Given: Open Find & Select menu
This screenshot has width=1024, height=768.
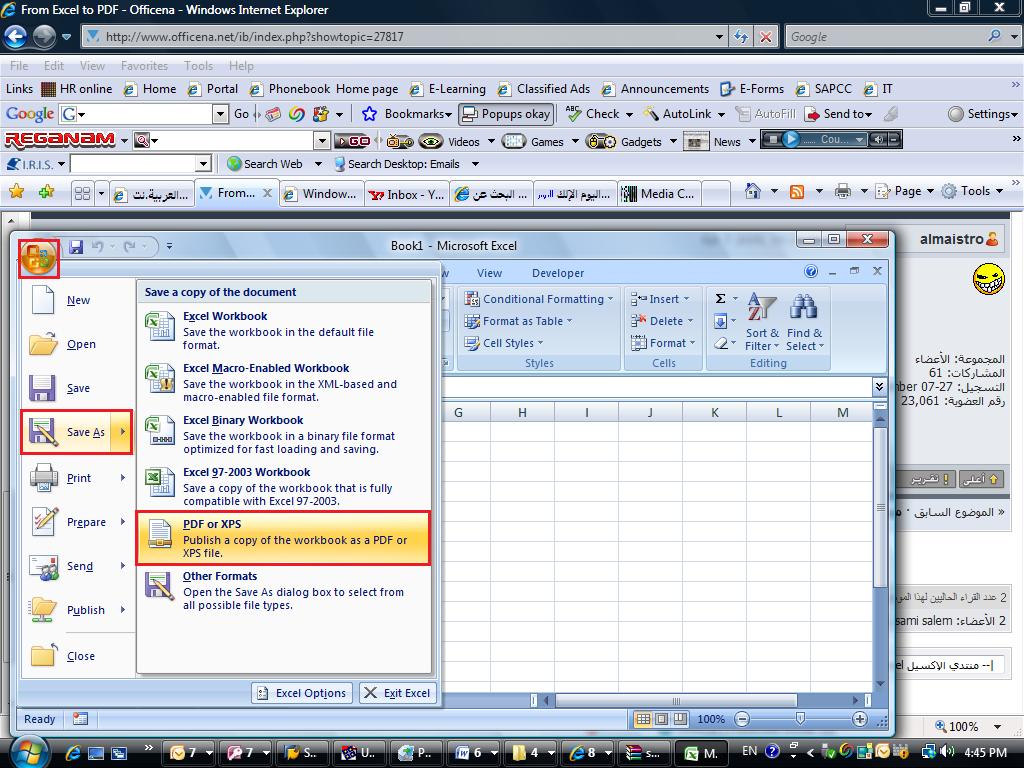Looking at the screenshot, I should point(805,322).
